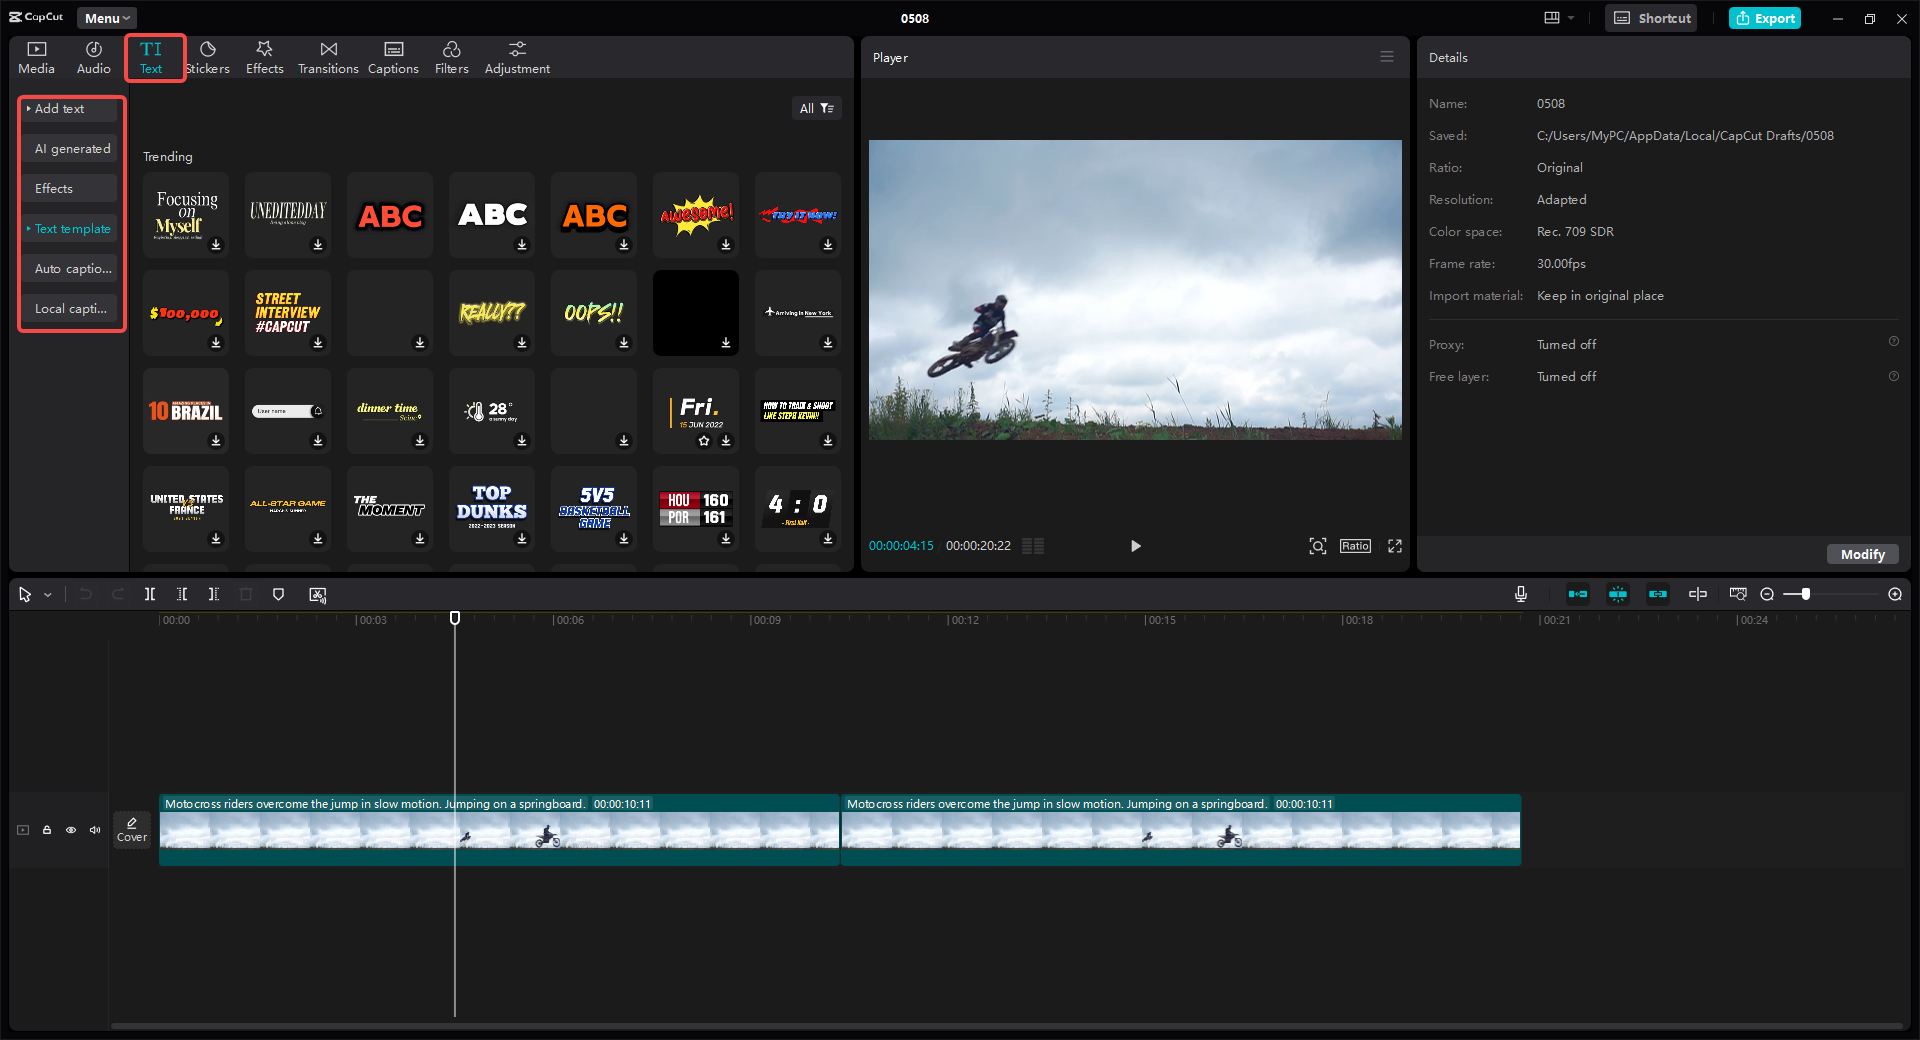Switch to the Audio tab
This screenshot has height=1040, width=1920.
coord(93,57)
